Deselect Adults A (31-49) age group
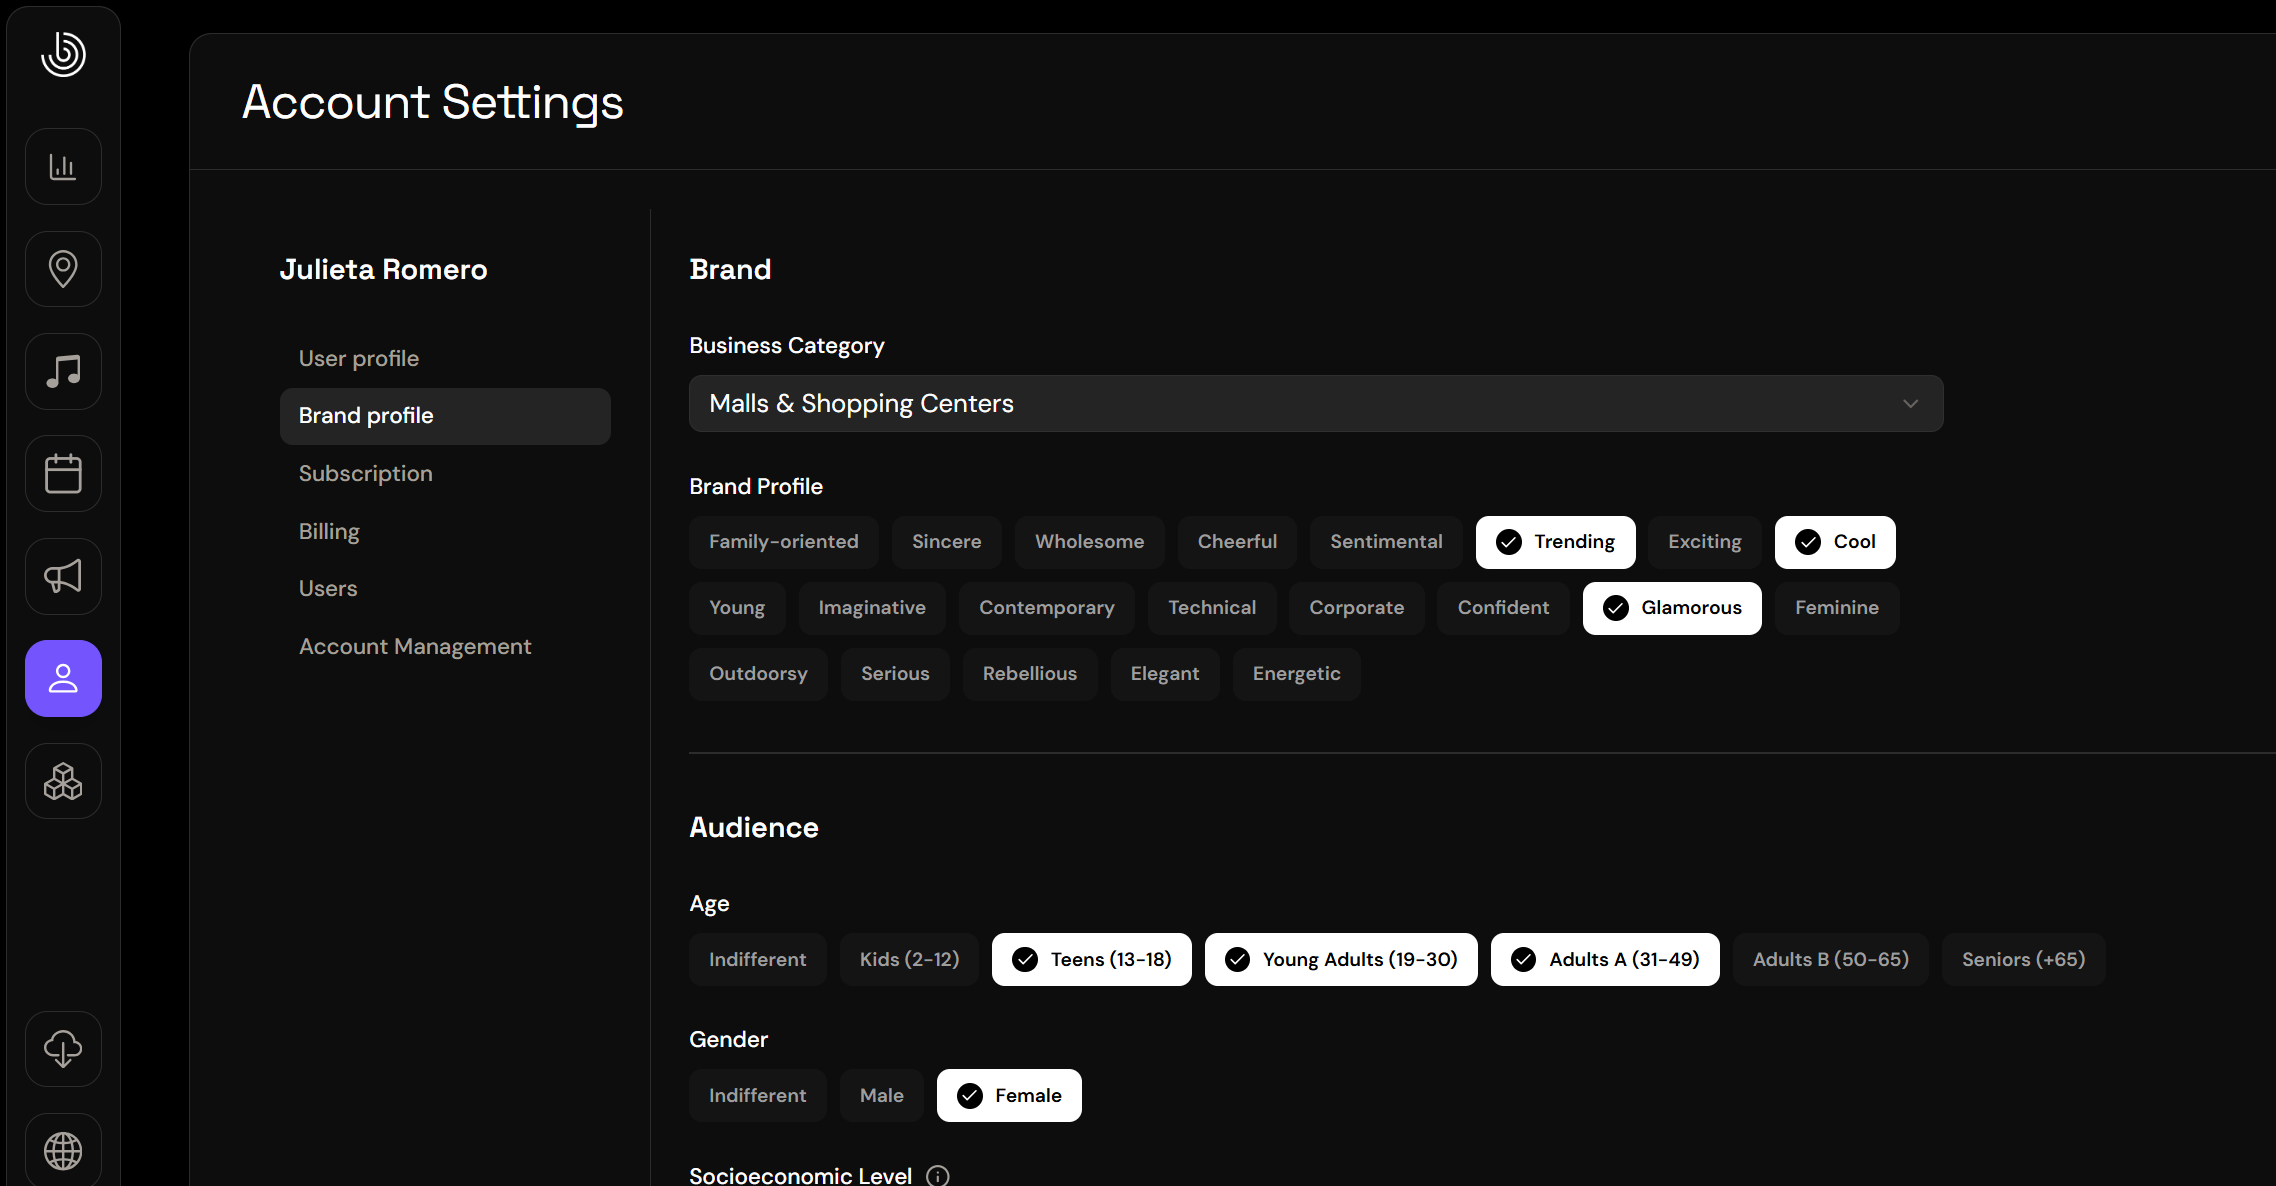The height and width of the screenshot is (1186, 2276). (x=1605, y=960)
